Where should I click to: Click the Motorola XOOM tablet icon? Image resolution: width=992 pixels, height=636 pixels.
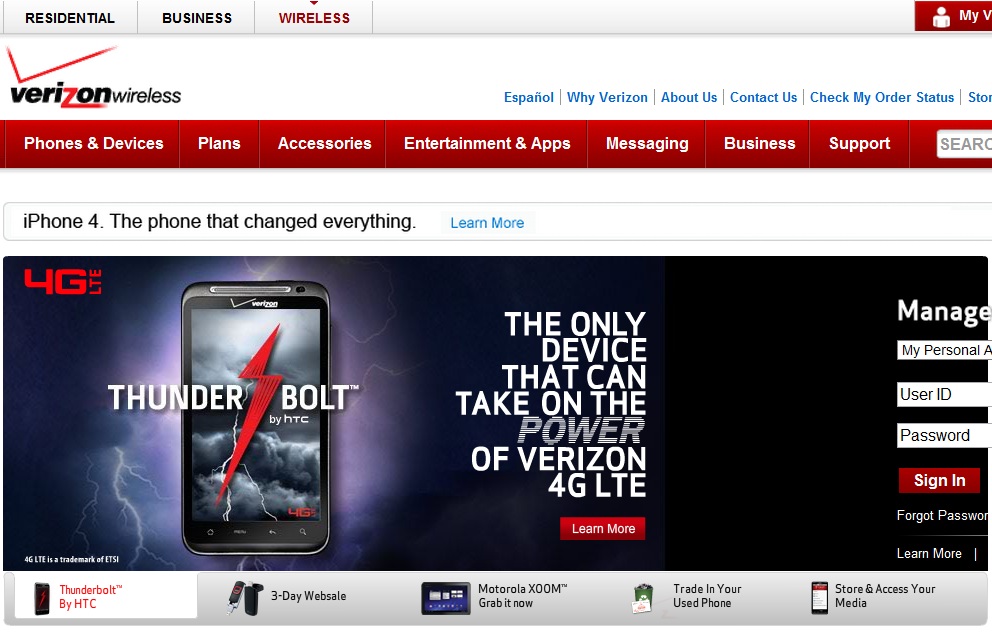coord(445,597)
